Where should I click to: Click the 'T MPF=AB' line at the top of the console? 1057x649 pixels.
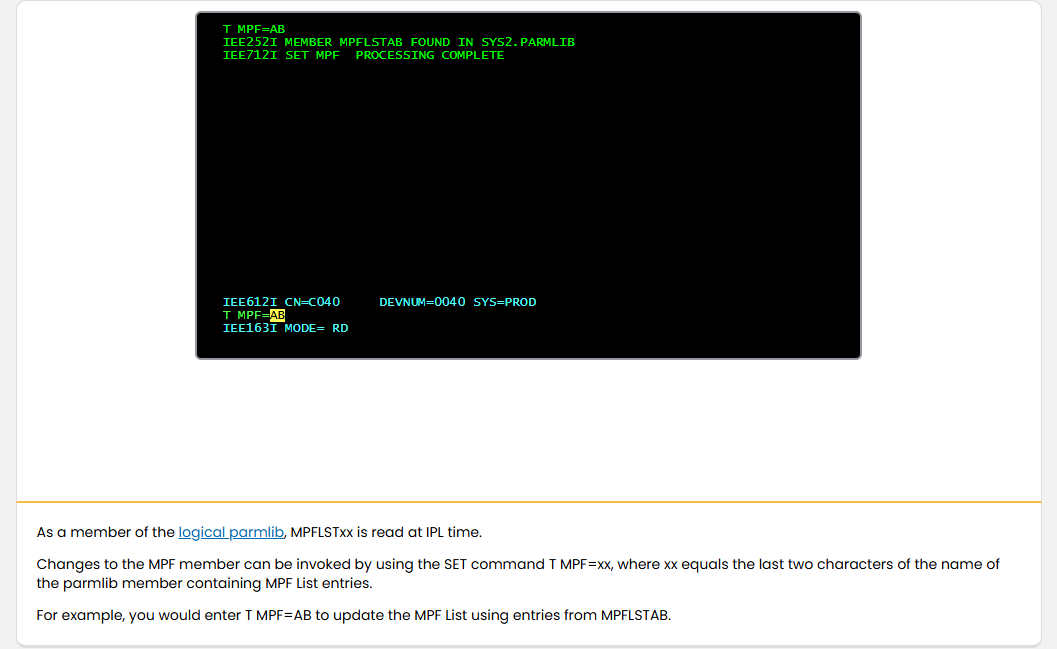[x=253, y=29]
